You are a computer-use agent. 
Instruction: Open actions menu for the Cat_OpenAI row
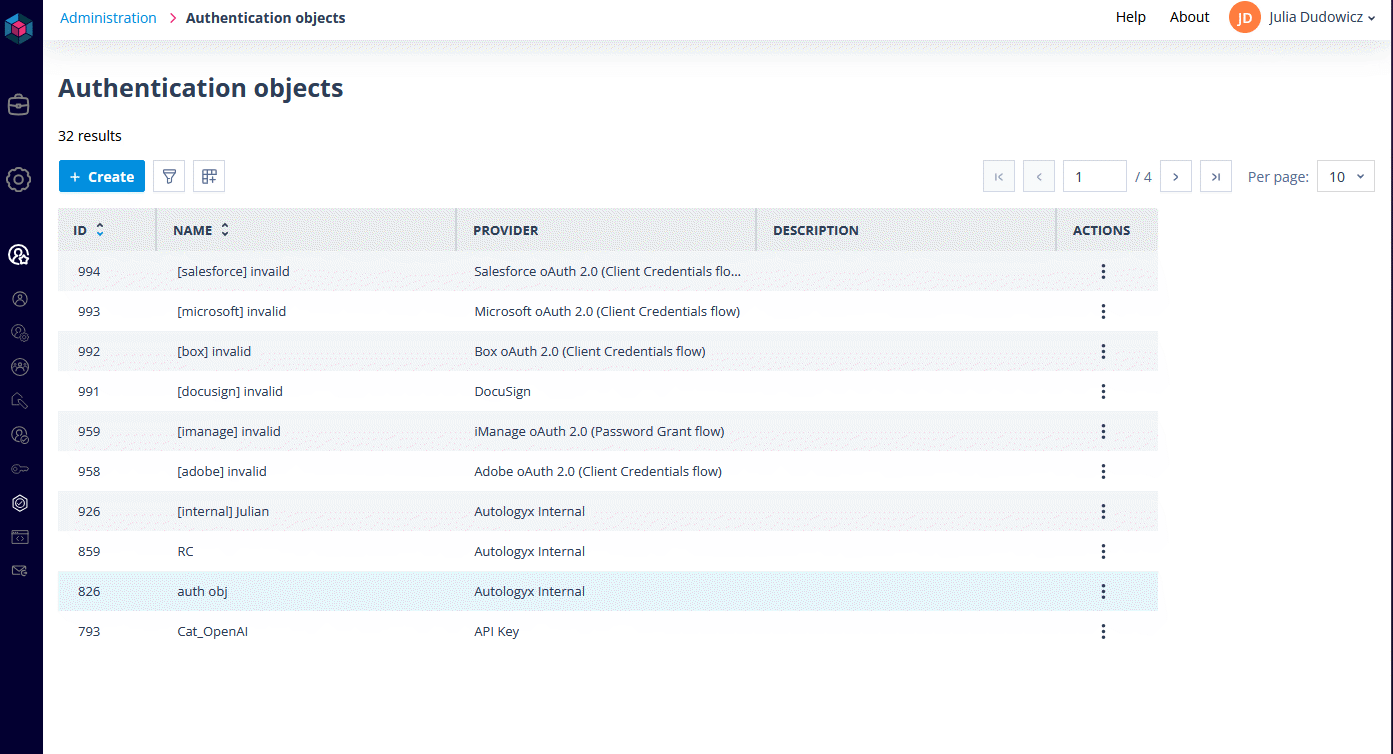tap(1103, 631)
